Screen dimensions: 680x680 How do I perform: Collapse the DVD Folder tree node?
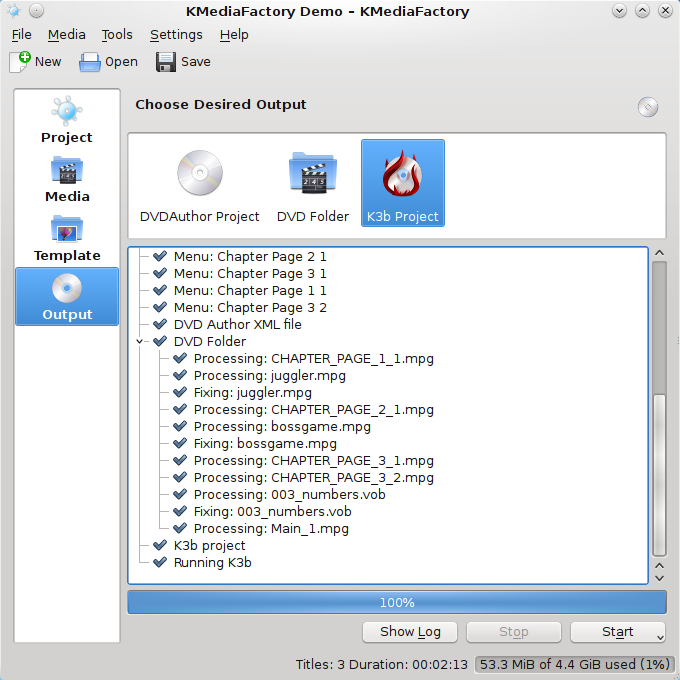click(139, 341)
